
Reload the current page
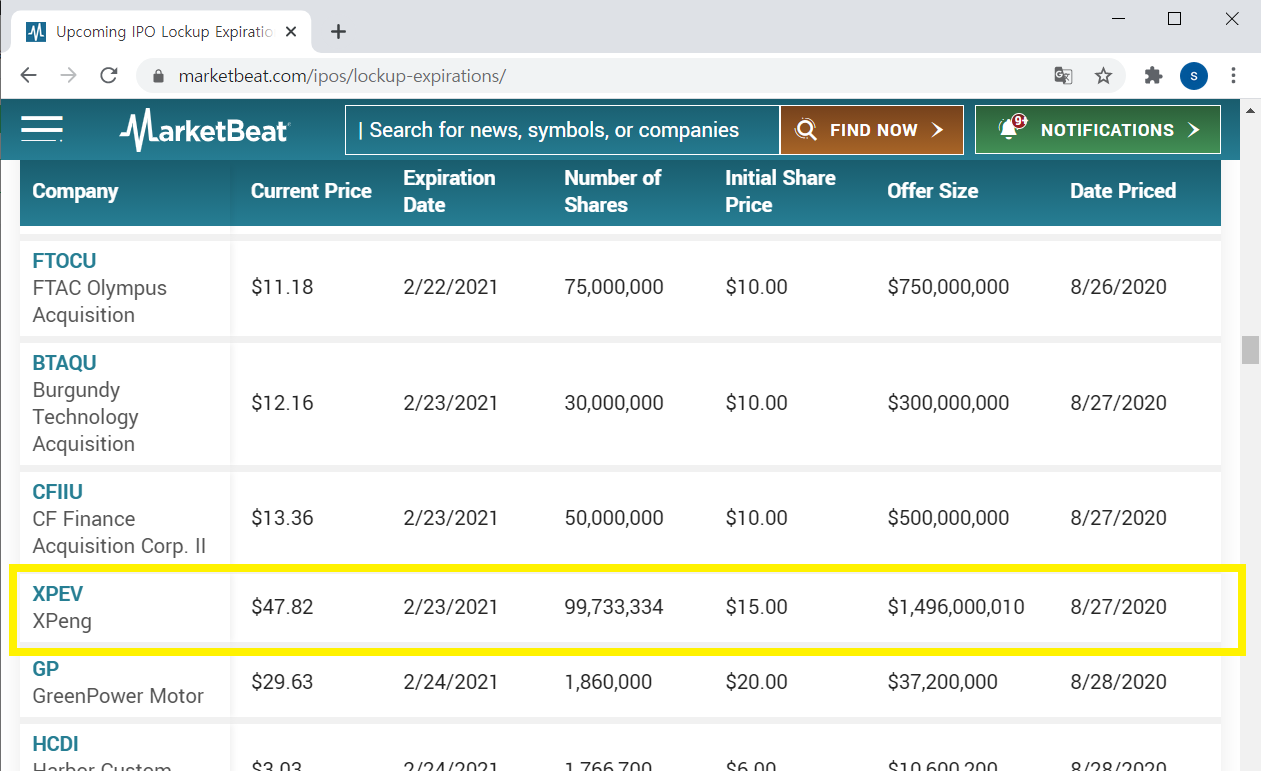click(109, 76)
